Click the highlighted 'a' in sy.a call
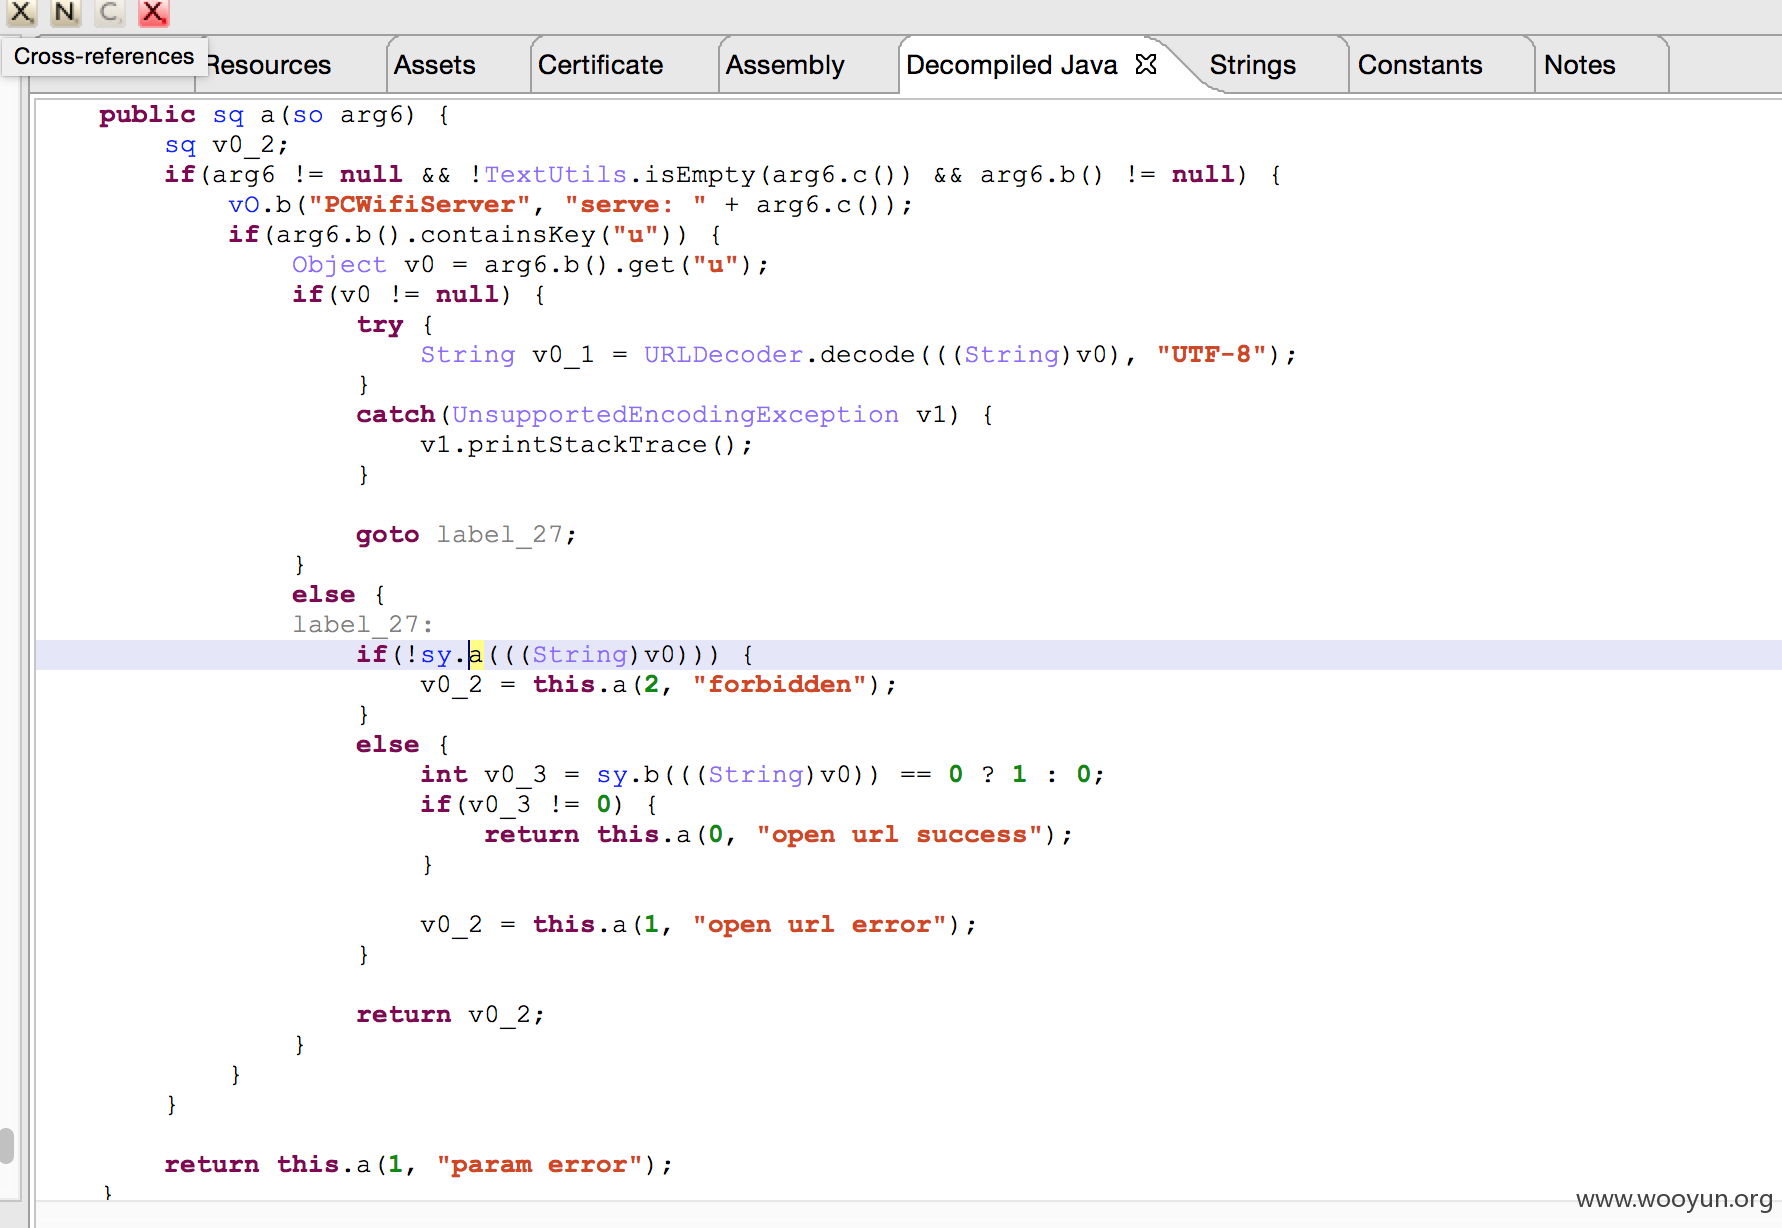Image resolution: width=1782 pixels, height=1228 pixels. click(475, 655)
